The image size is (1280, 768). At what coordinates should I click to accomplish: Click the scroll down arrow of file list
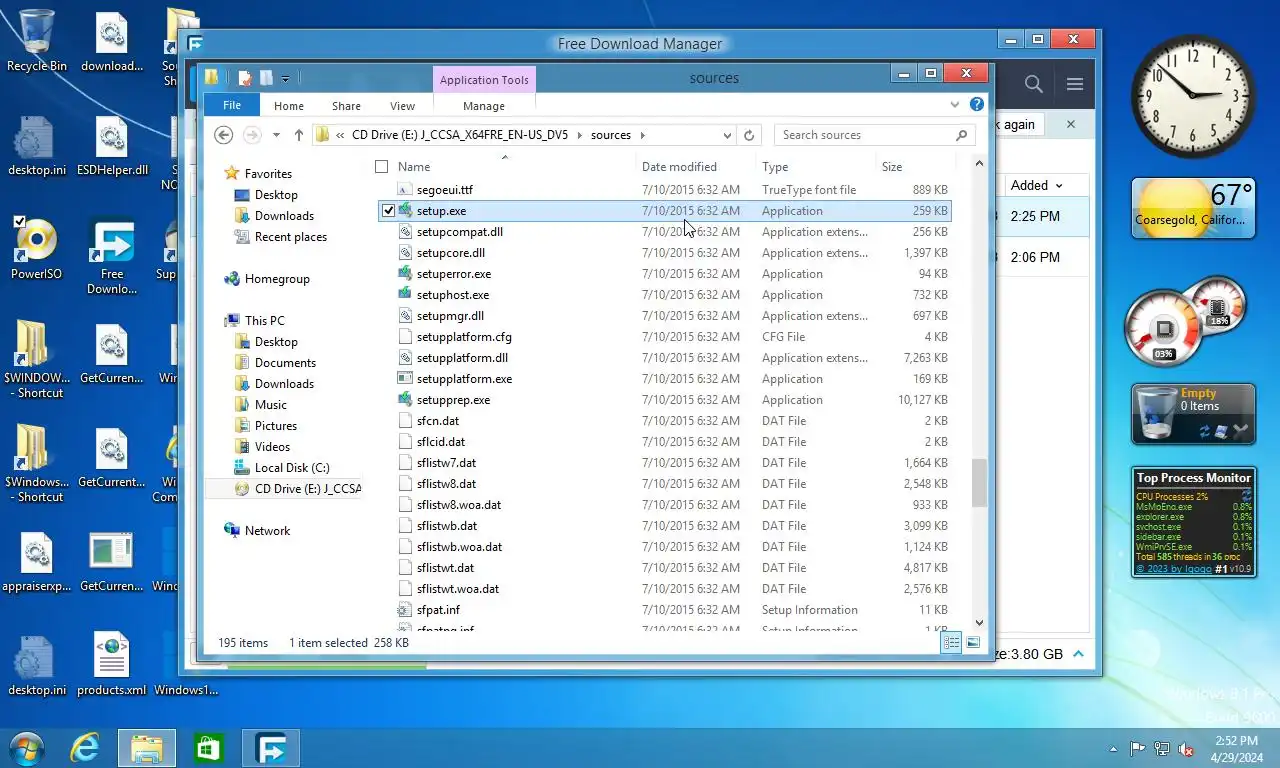point(979,622)
